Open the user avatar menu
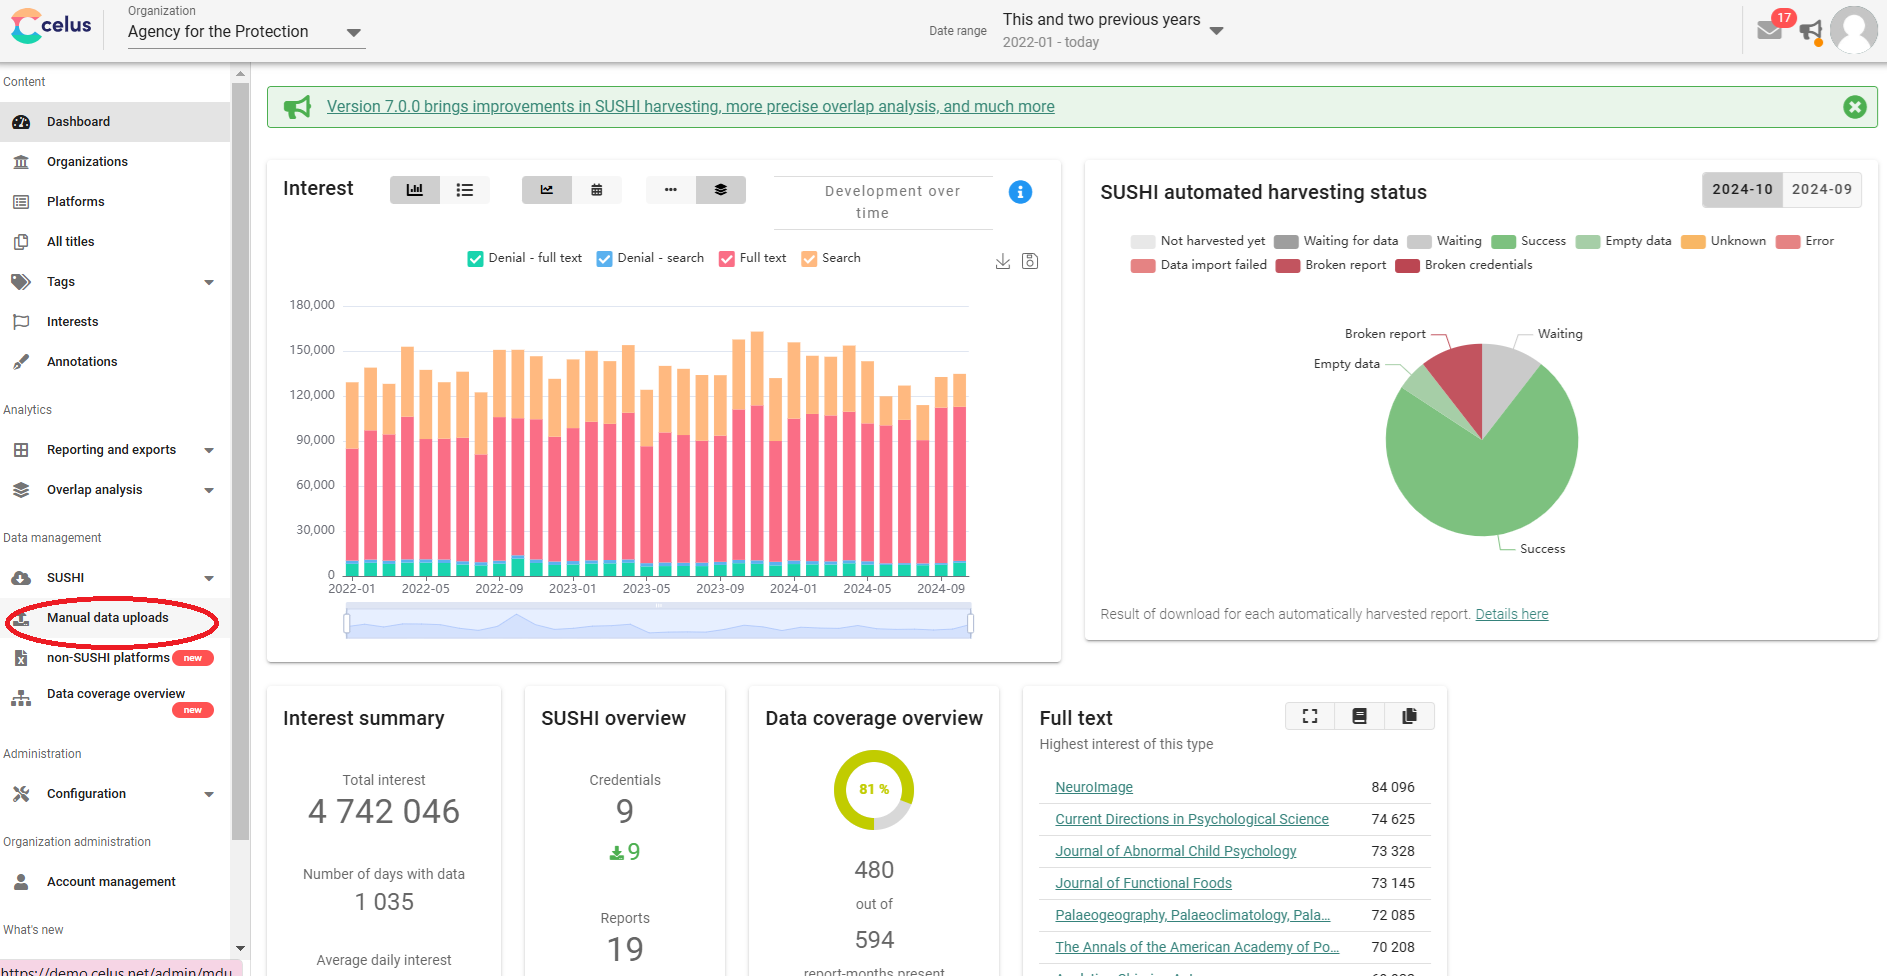The width and height of the screenshot is (1887, 976). tap(1854, 30)
